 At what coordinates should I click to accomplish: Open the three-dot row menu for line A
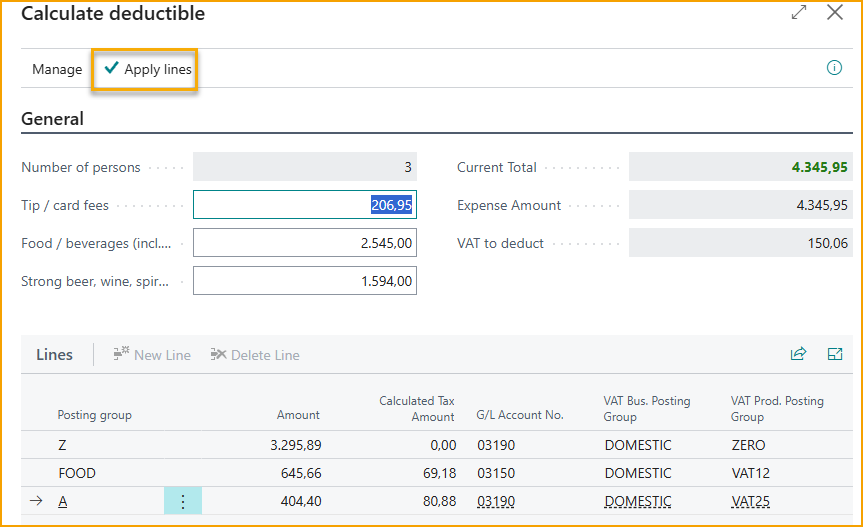point(183,502)
